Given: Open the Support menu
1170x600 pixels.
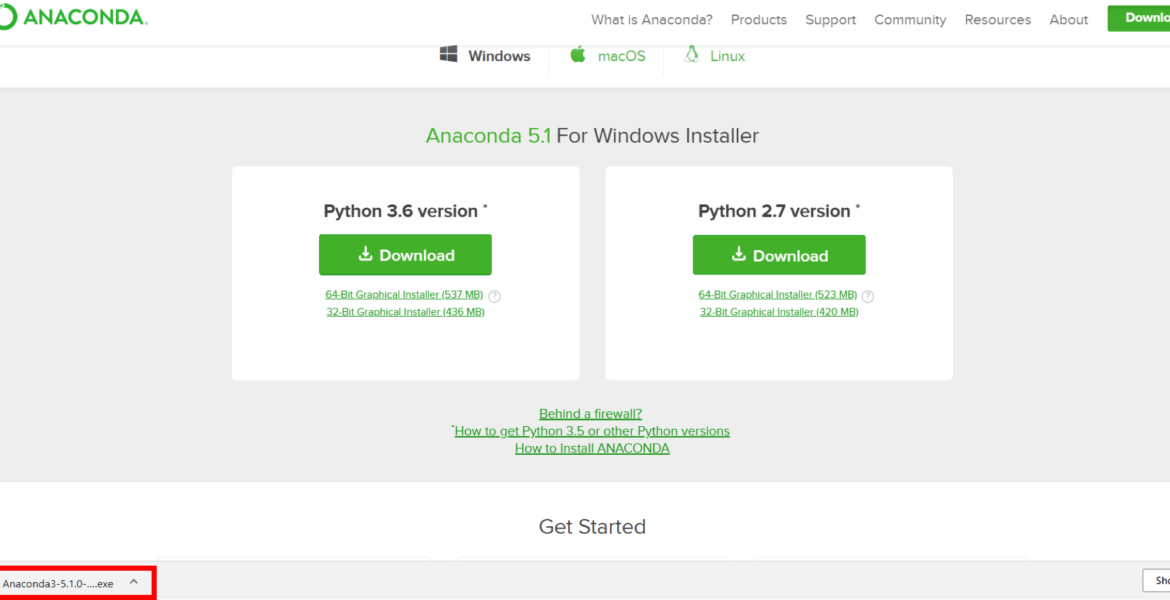Looking at the screenshot, I should tap(830, 19).
